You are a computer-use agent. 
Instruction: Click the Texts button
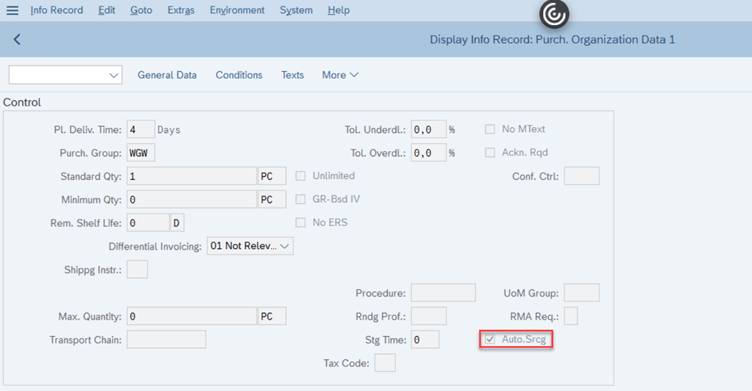pyautogui.click(x=293, y=75)
